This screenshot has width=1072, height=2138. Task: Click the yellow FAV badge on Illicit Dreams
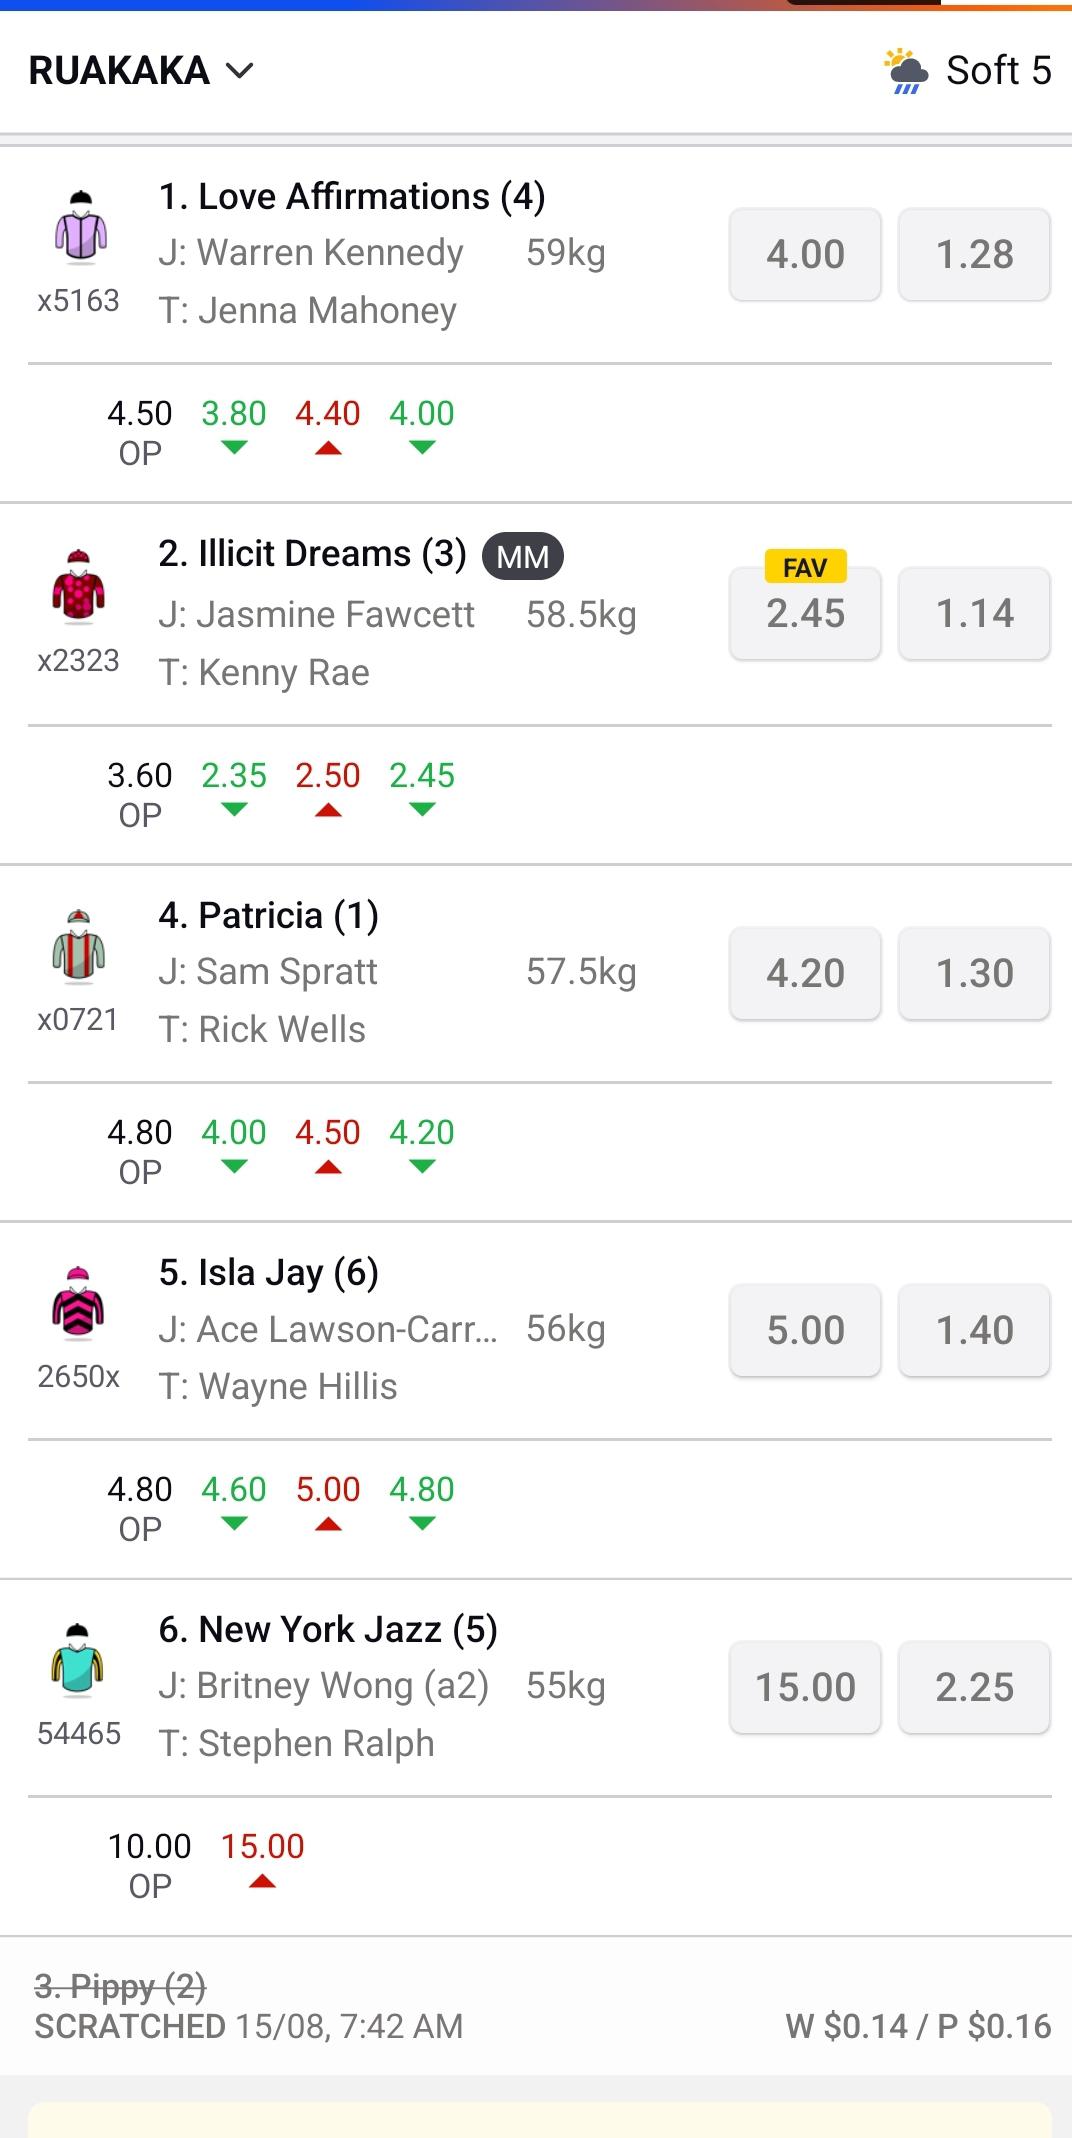[804, 566]
